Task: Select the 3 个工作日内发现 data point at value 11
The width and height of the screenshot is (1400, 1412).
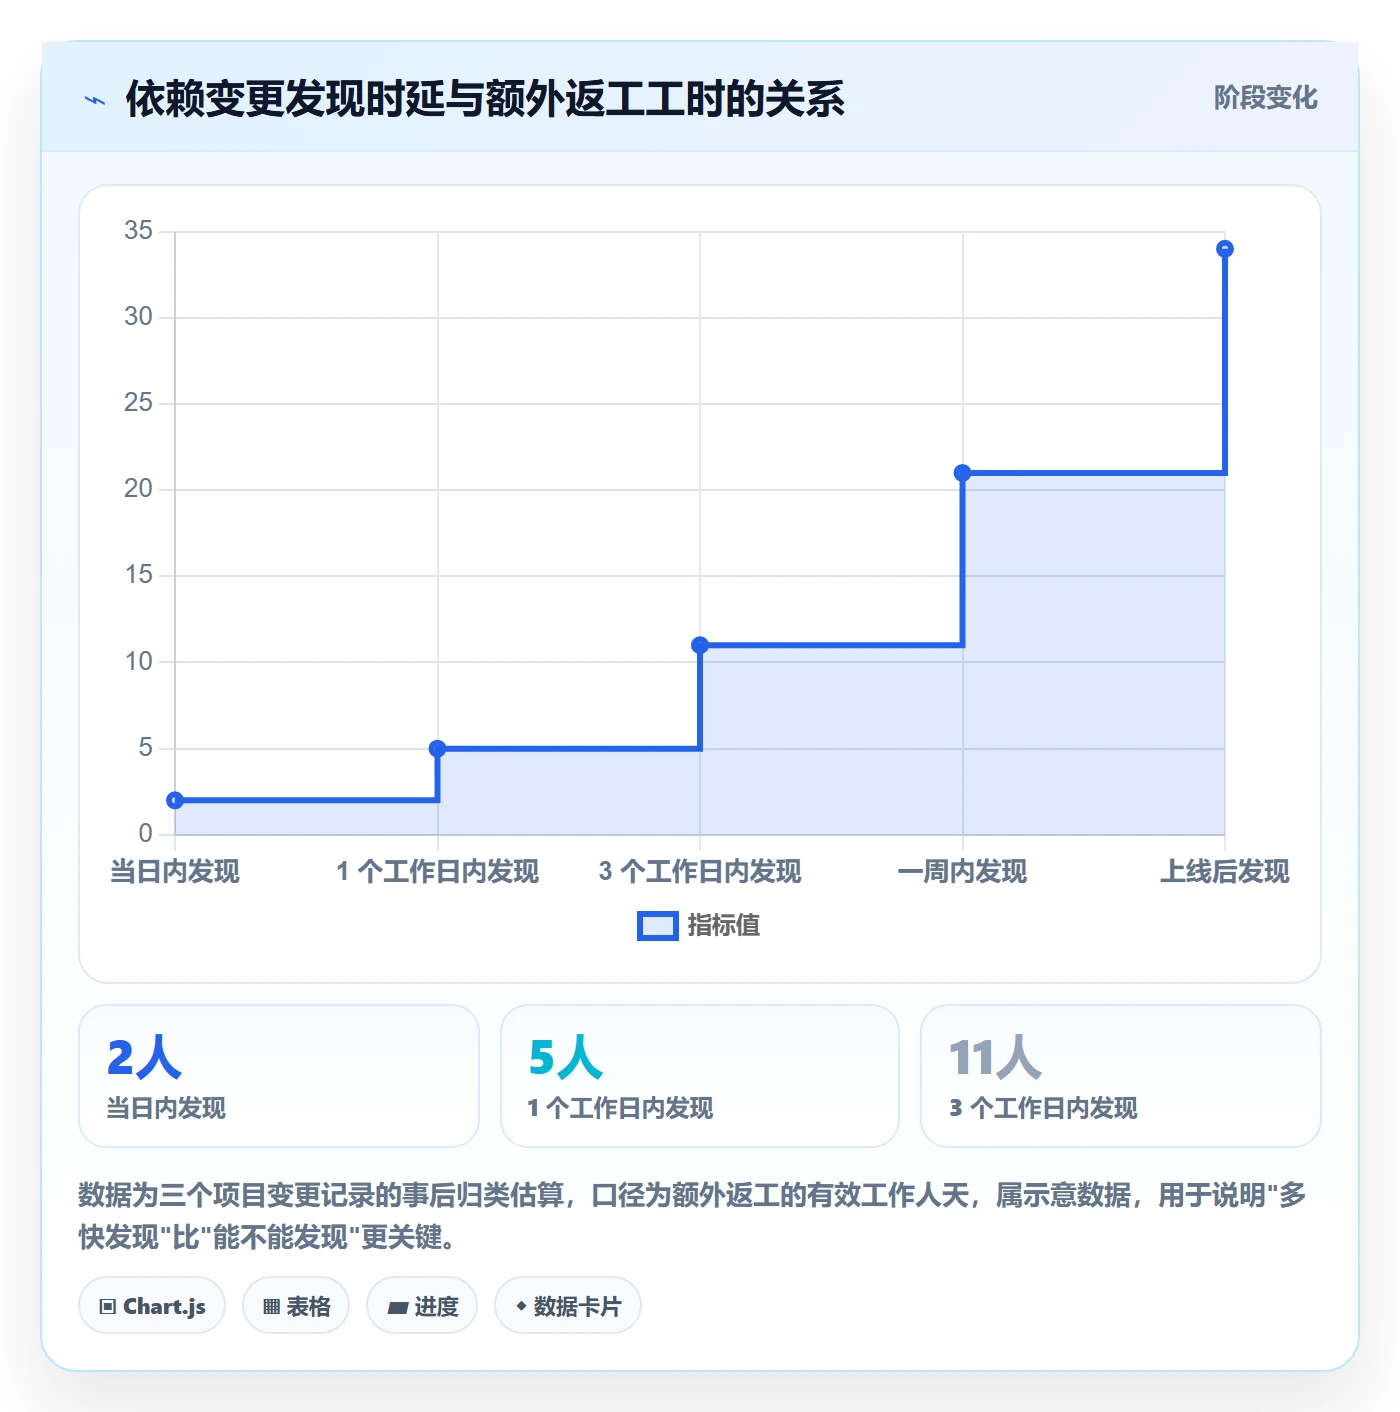Action: tap(700, 645)
